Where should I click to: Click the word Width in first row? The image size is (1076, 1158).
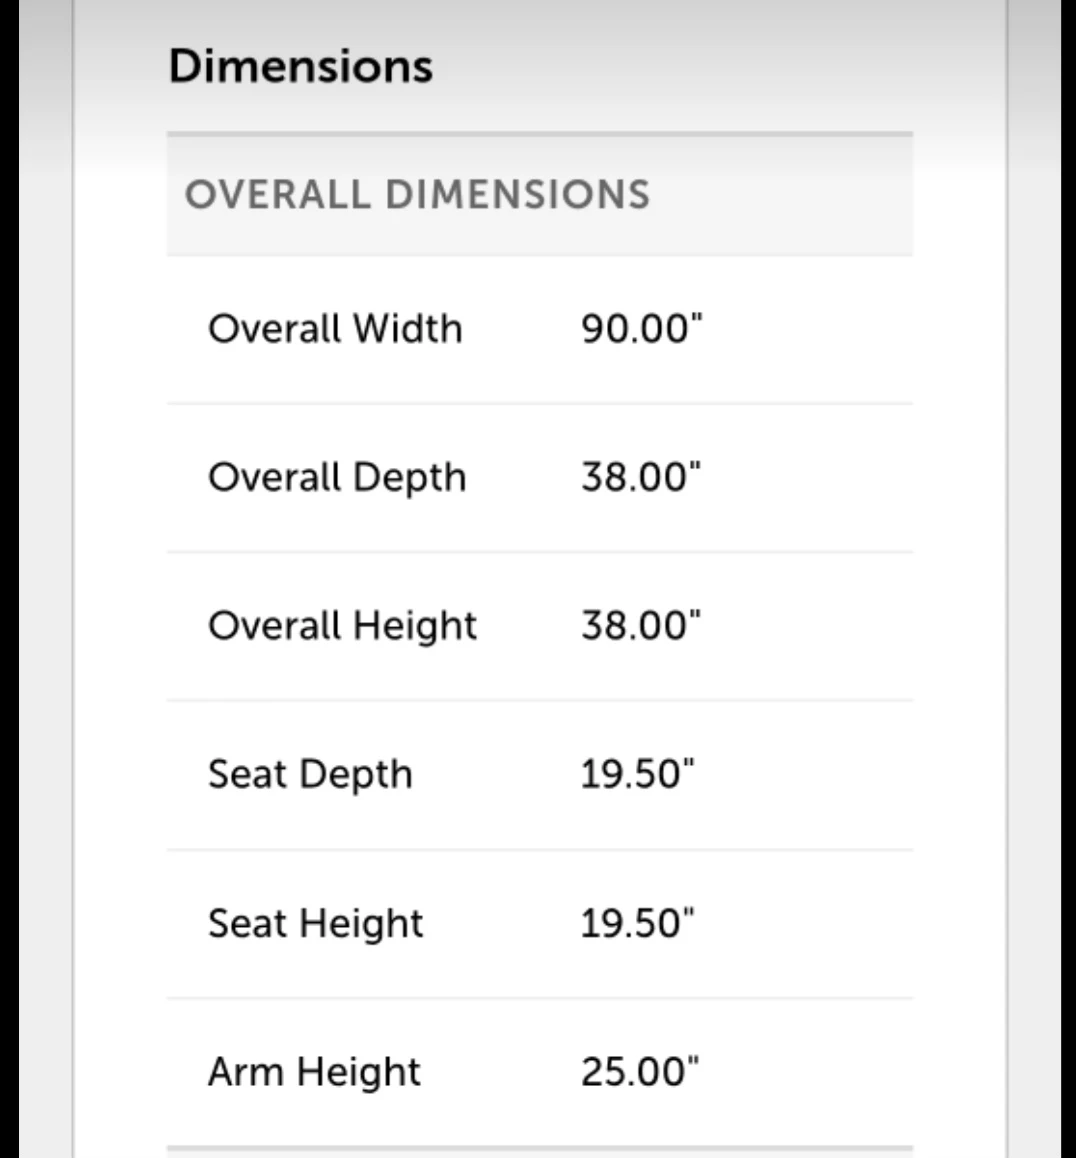tap(408, 328)
